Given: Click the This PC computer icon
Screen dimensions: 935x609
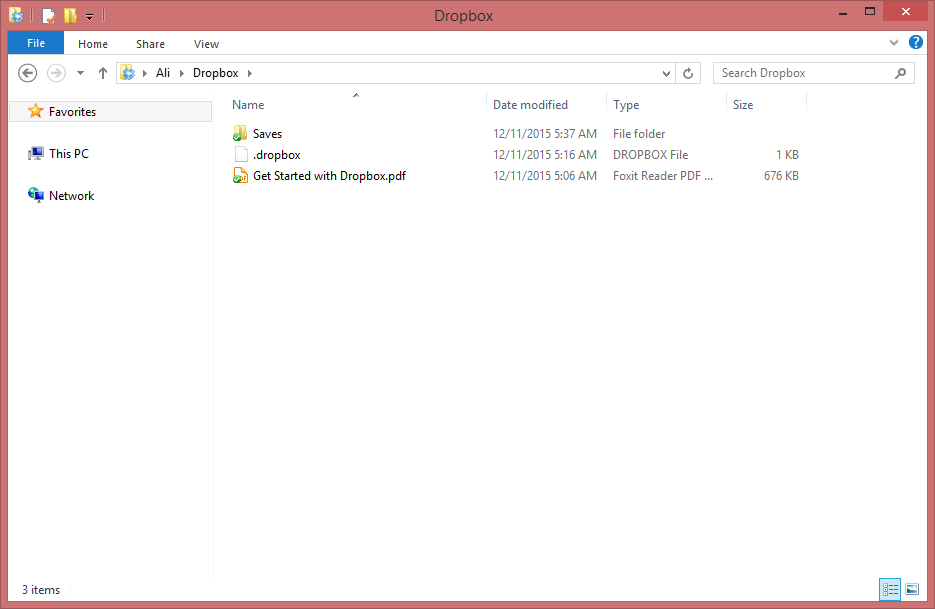Looking at the screenshot, I should click(x=36, y=154).
